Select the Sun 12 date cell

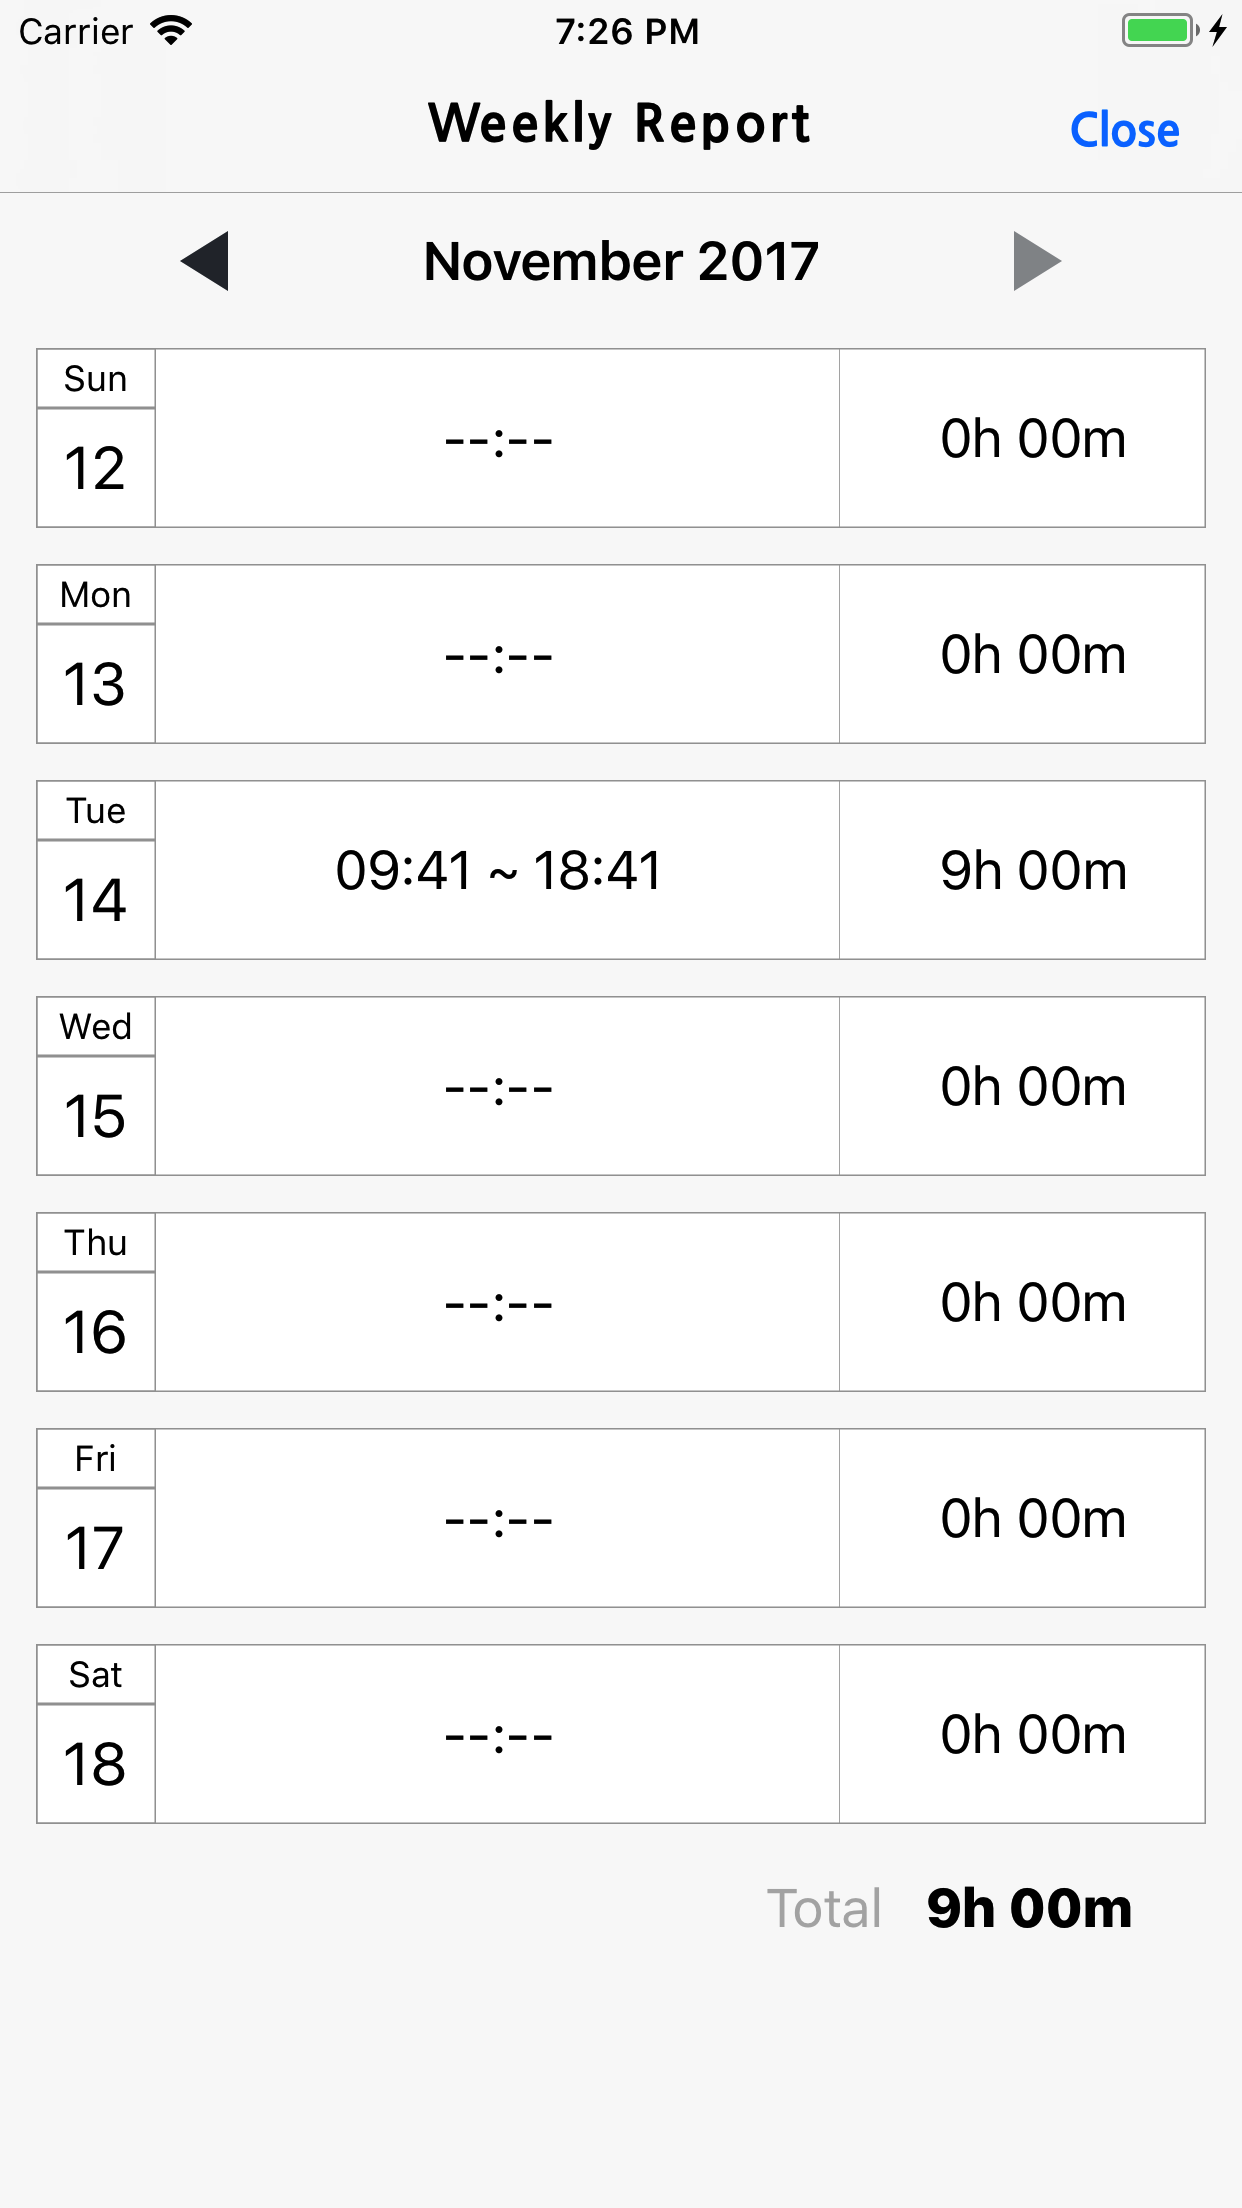click(96, 438)
